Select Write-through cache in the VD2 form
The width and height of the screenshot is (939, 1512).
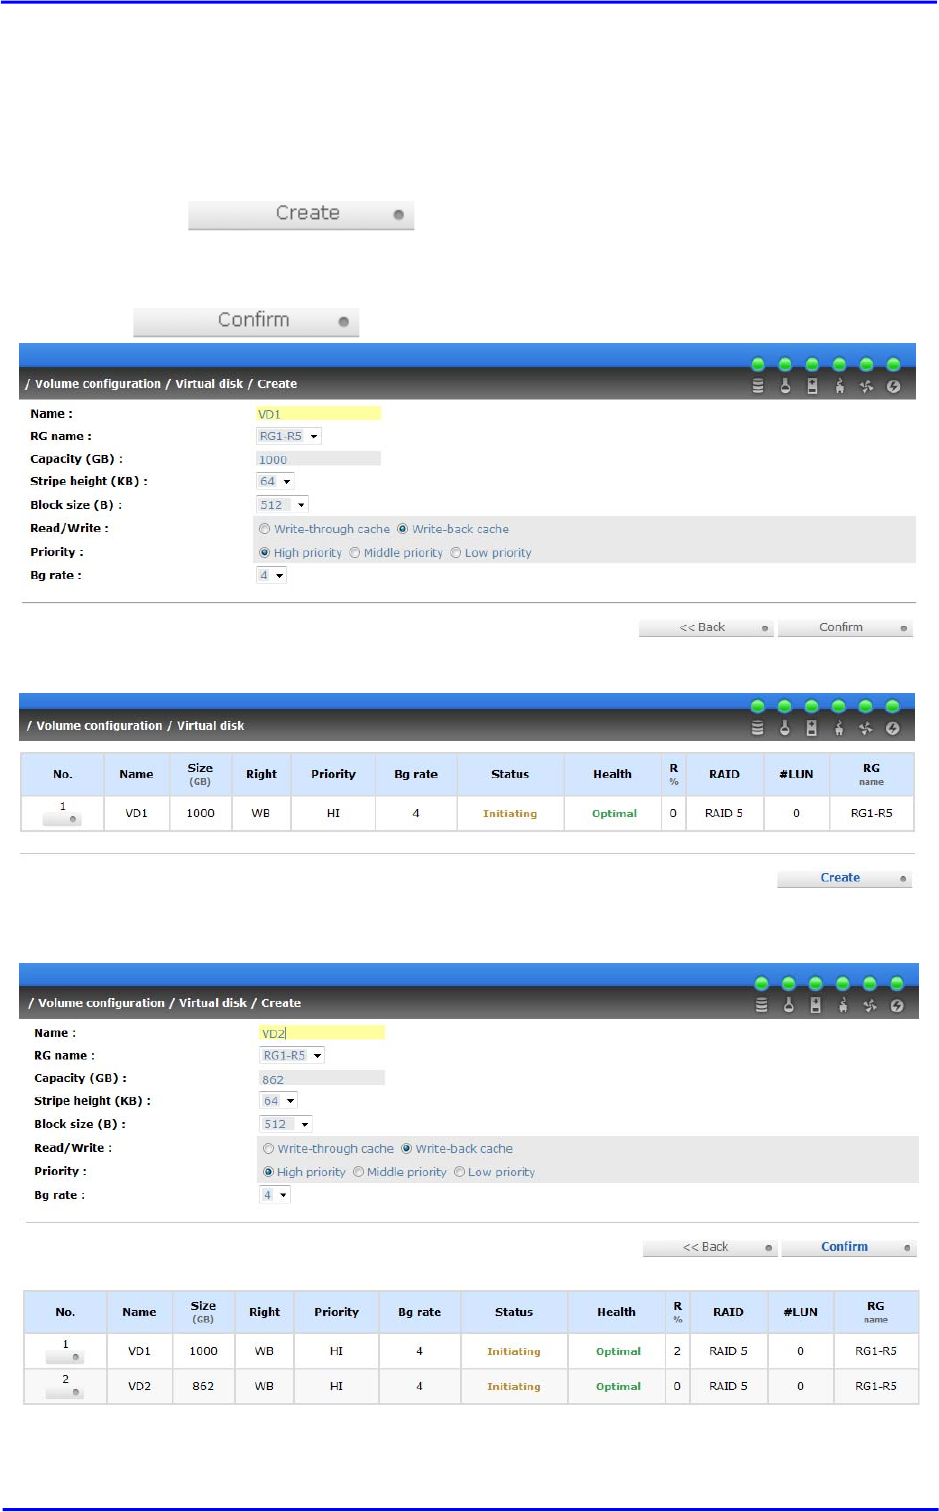[268, 1148]
